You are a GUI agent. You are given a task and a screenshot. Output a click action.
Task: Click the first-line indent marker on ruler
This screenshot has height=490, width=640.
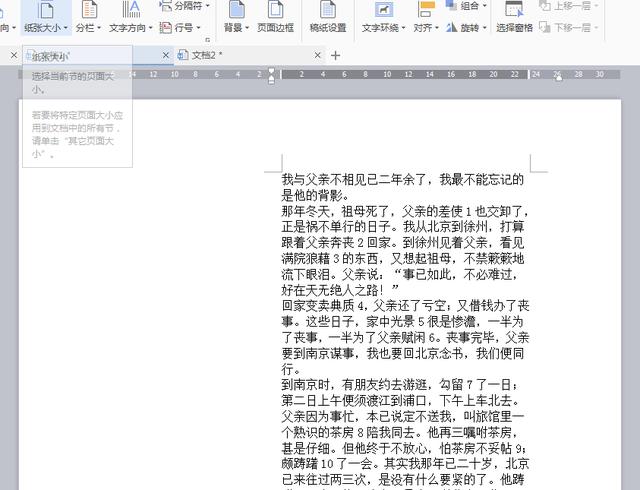tap(271, 72)
